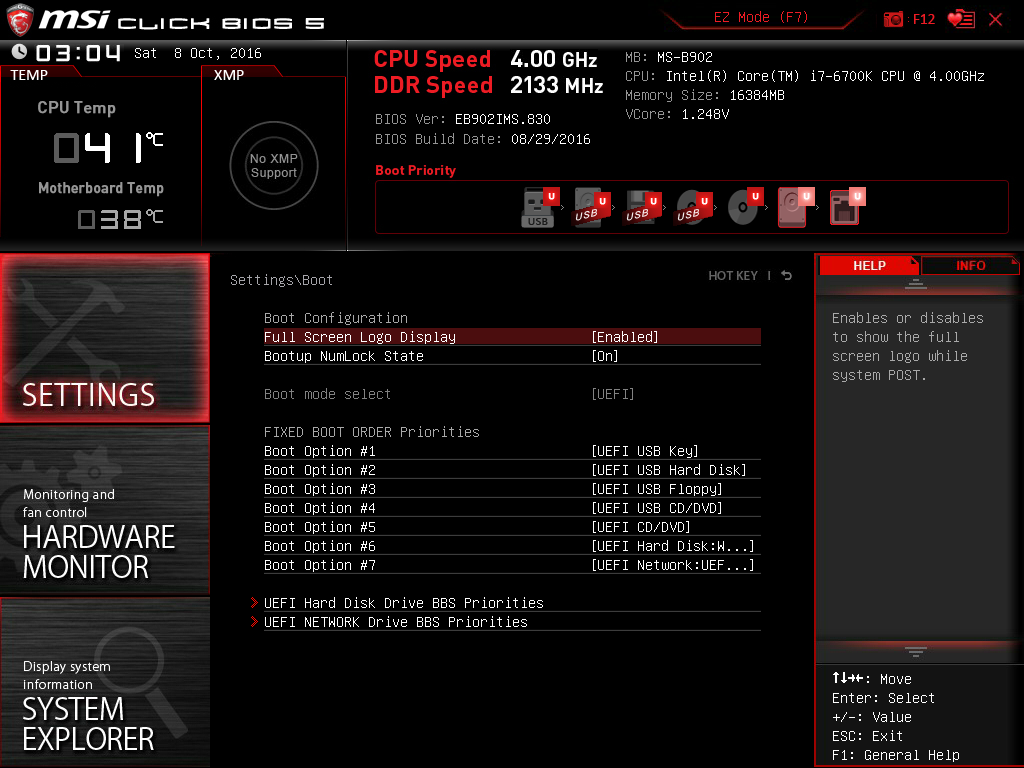This screenshot has width=1024, height=768.
Task: Select the CD/DVD disc boot priority icon
Action: [x=745, y=207]
